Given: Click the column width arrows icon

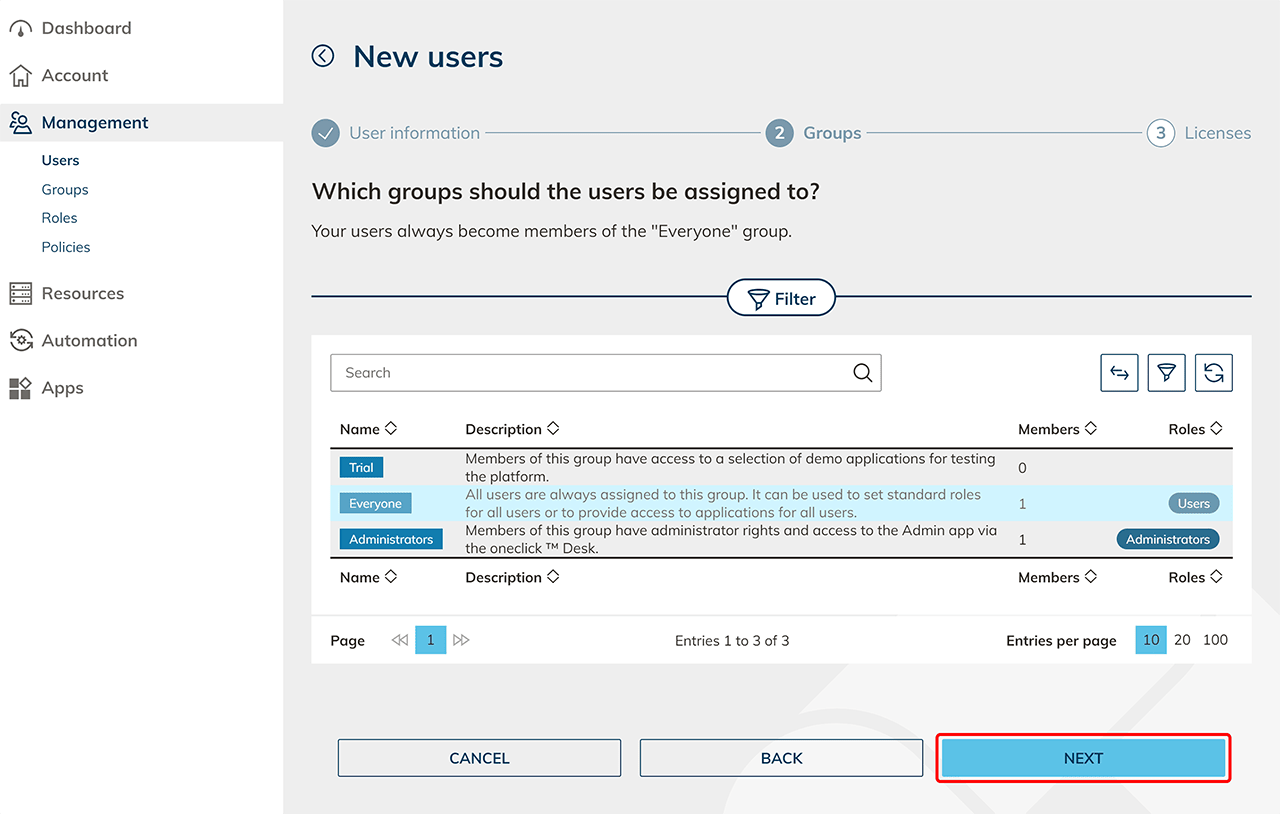Looking at the screenshot, I should pyautogui.click(x=1119, y=373).
